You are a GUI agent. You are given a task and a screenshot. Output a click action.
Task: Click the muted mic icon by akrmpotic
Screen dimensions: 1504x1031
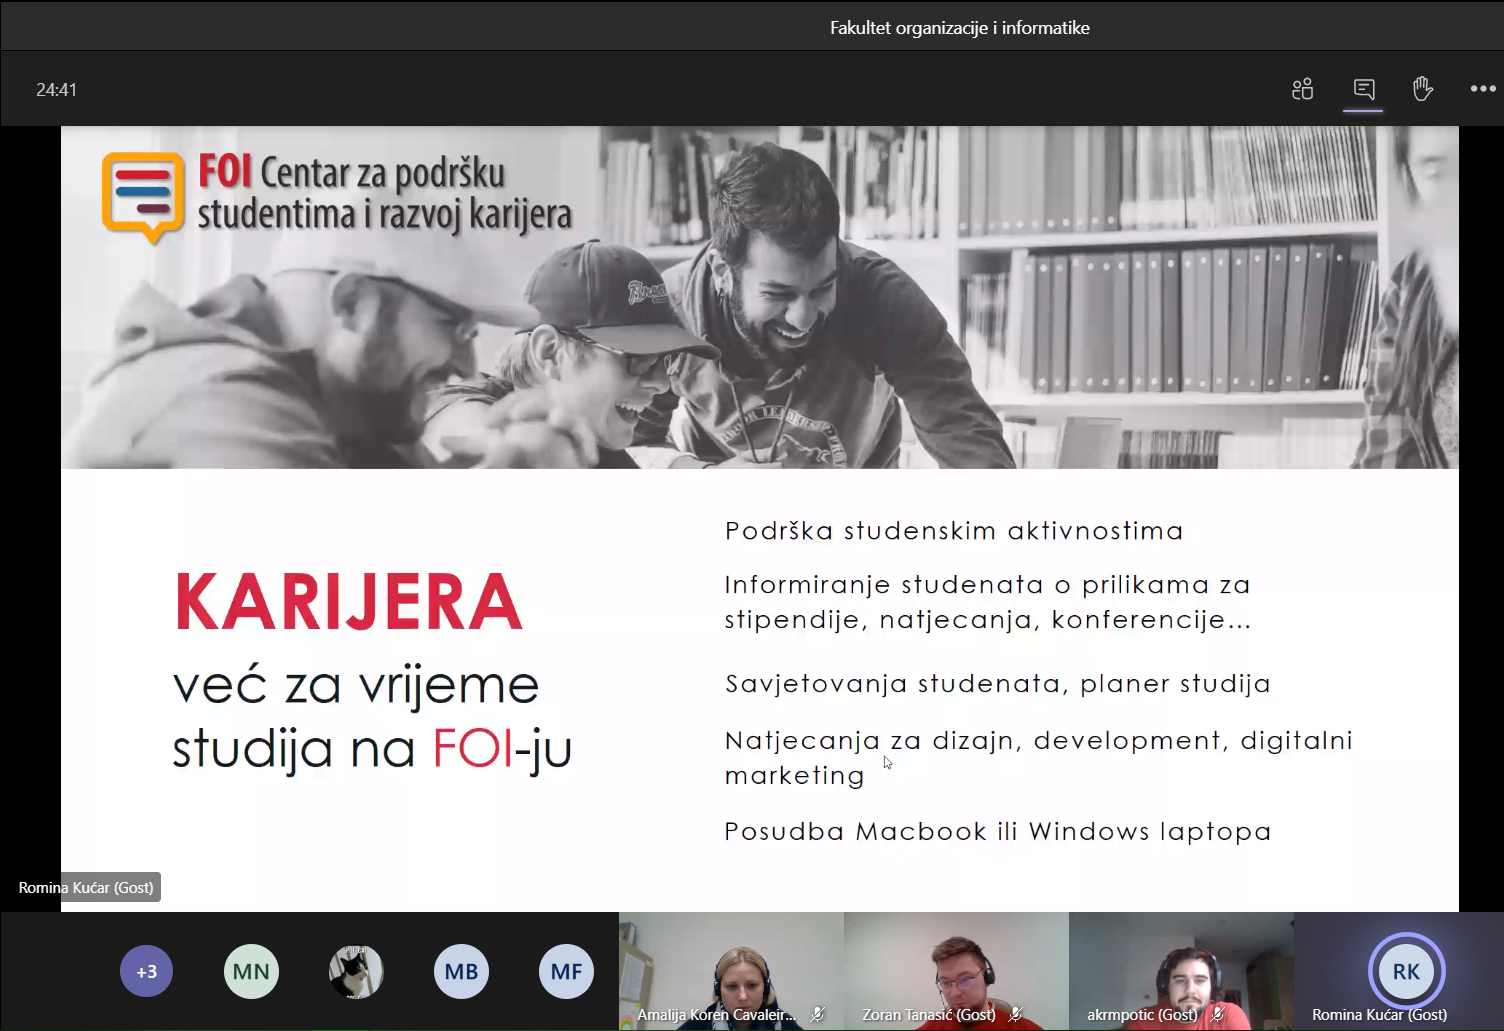[1217, 1014]
